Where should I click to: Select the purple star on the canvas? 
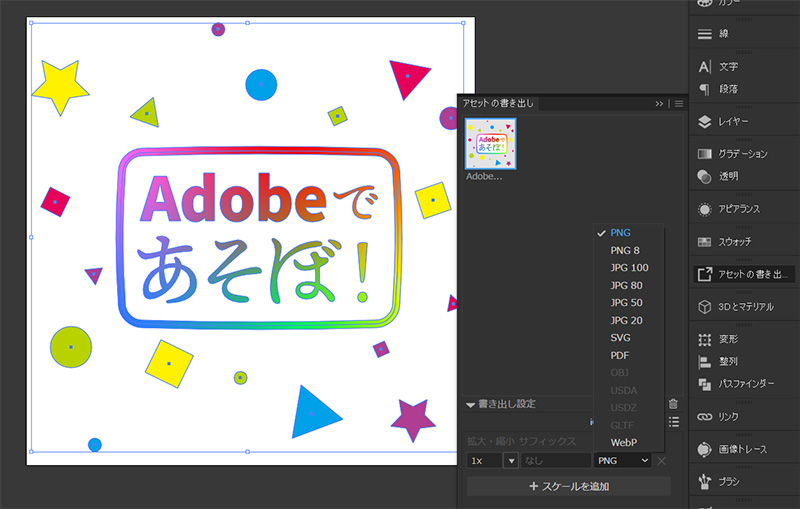[413, 418]
